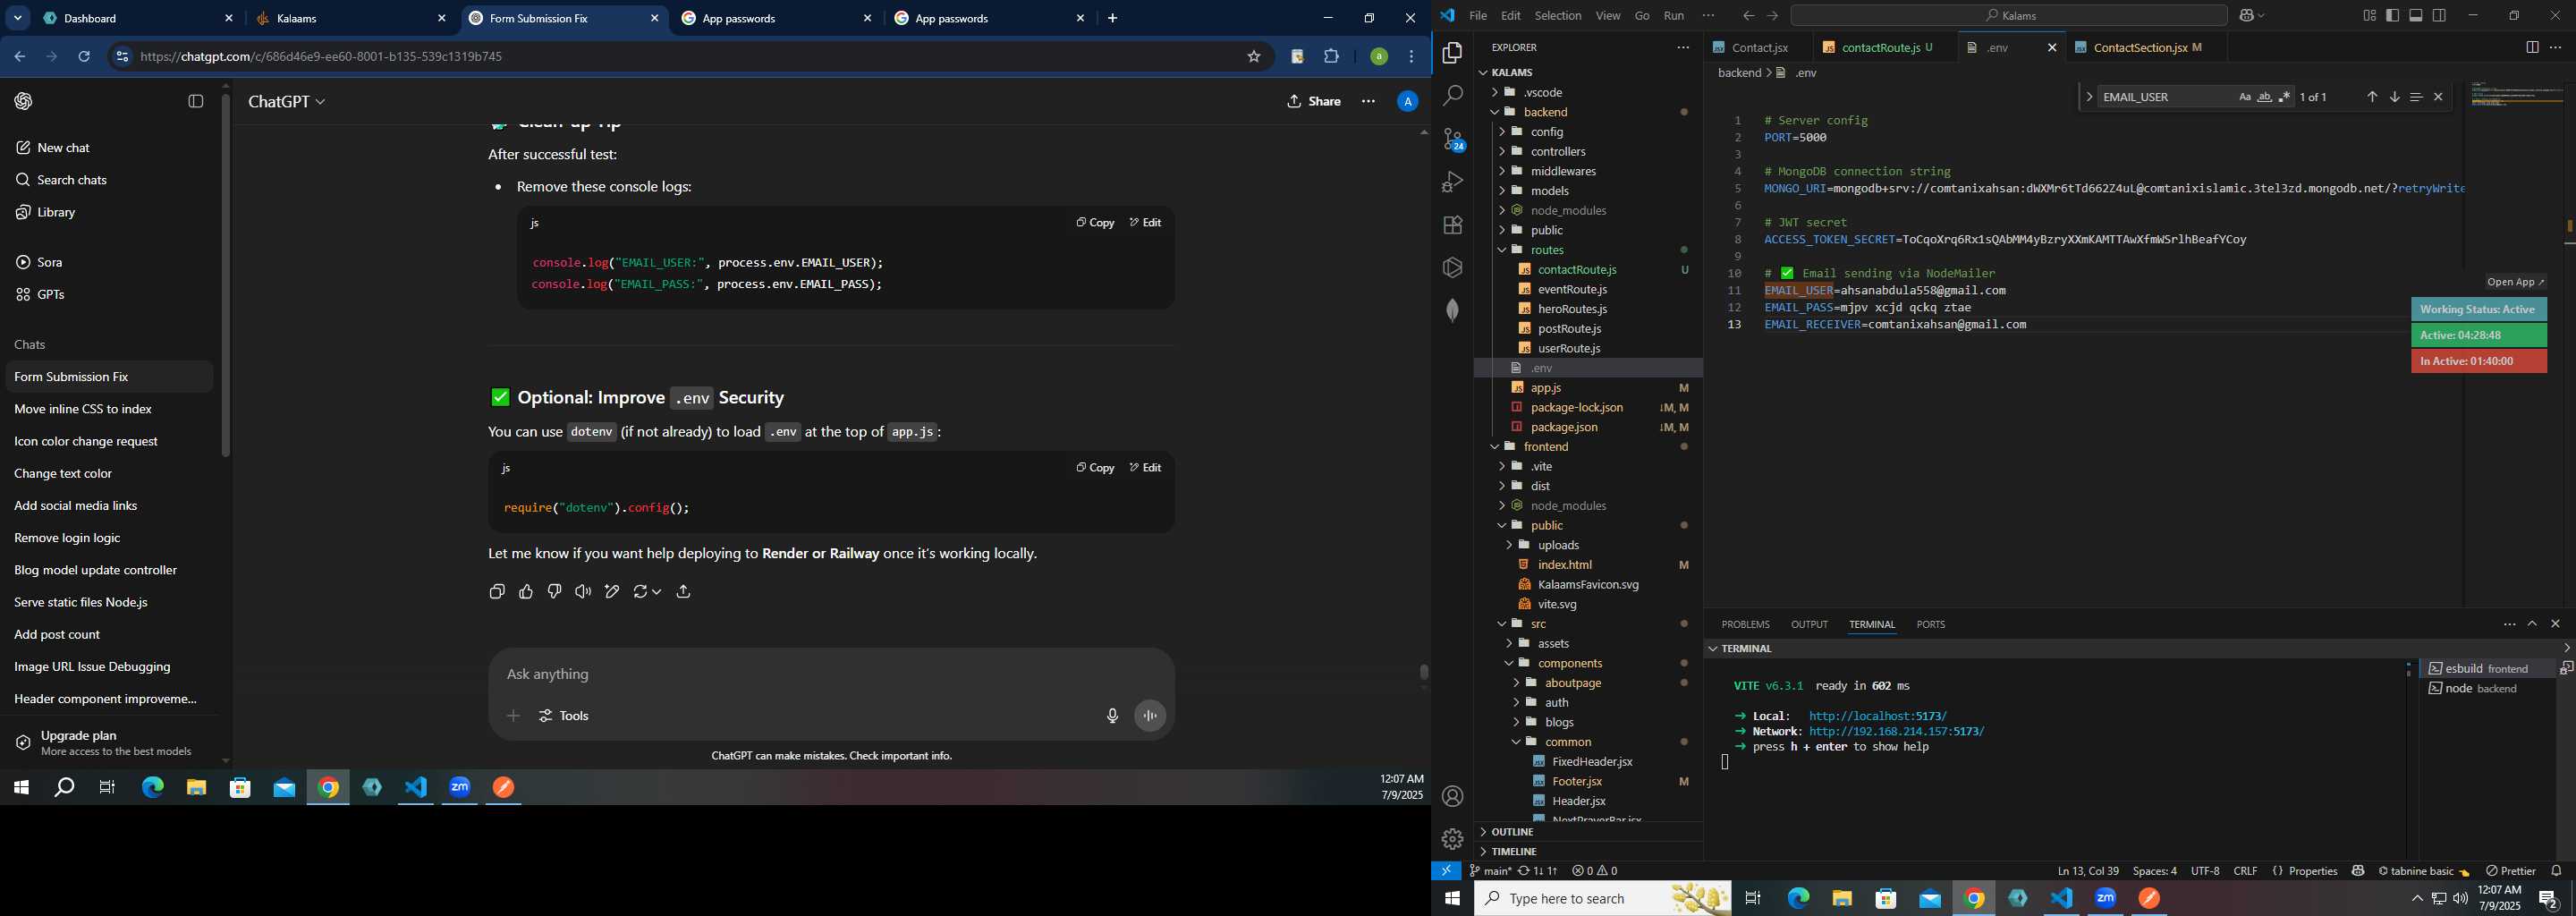Toggle the panel layout button in title bar
Screen dimensions: 2576x916
coord(2416,16)
